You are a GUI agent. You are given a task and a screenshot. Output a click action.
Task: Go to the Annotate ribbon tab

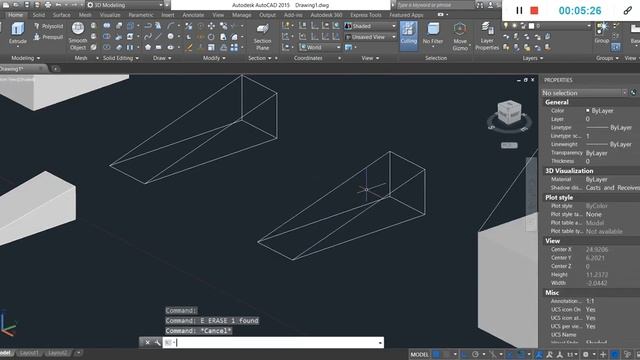point(193,15)
